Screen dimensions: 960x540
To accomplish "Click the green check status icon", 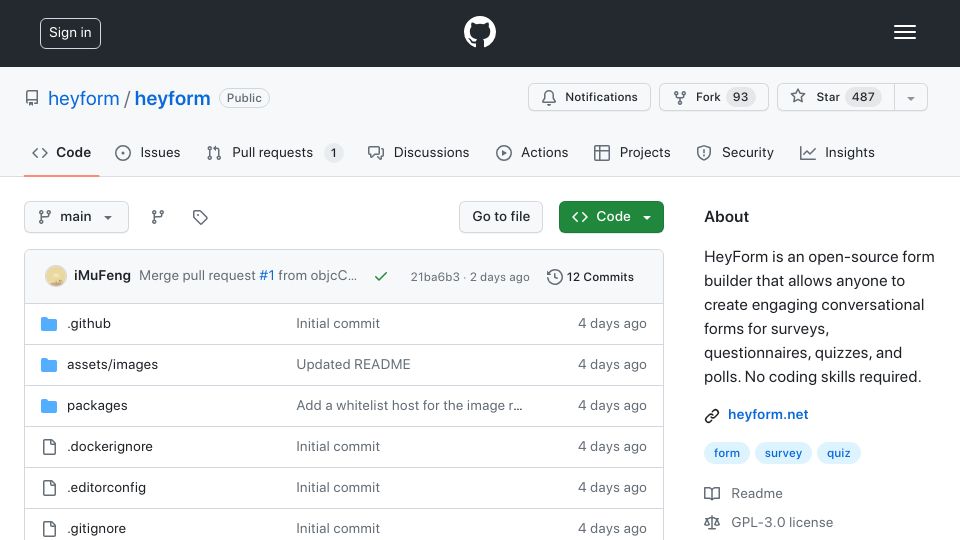I will click(381, 277).
